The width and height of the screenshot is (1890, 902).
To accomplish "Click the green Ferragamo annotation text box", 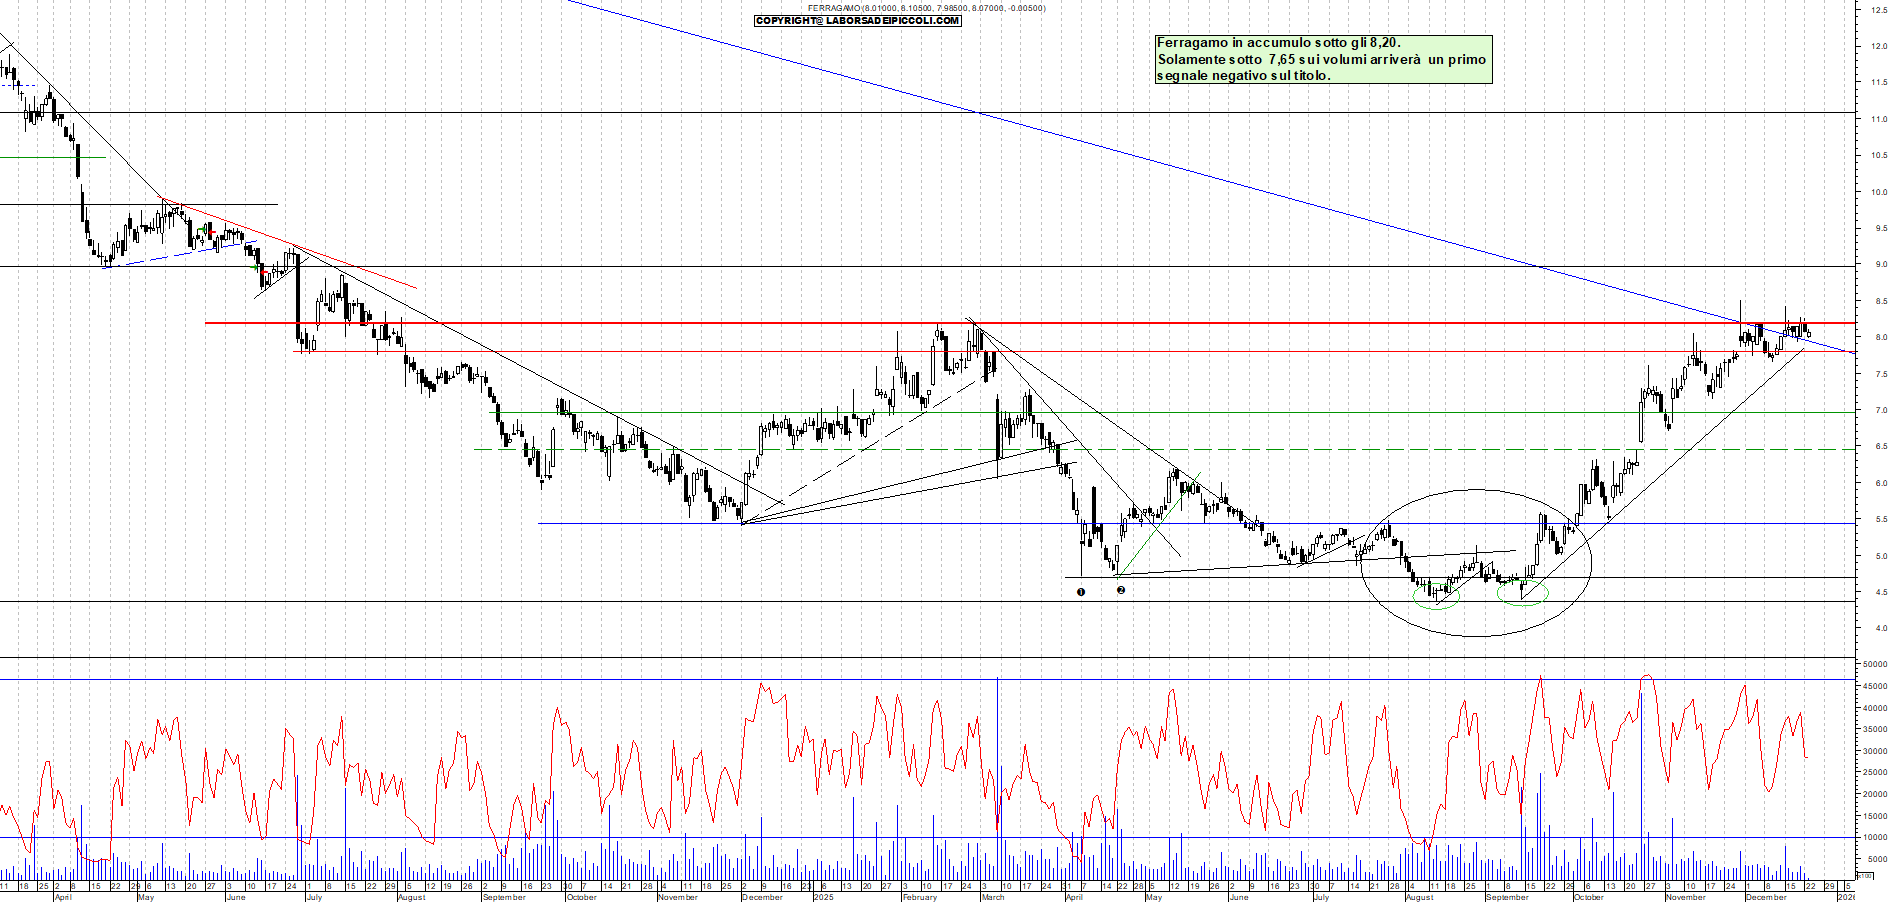I will point(1323,59).
